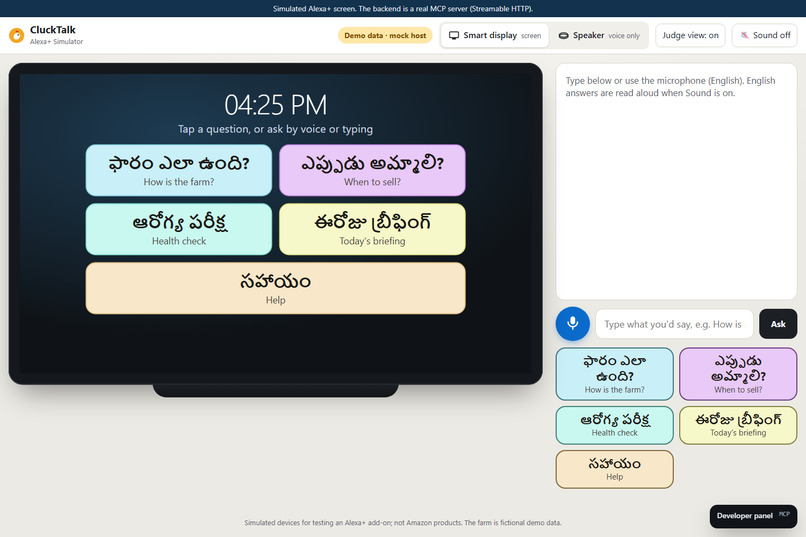This screenshot has width=806, height=537.
Task: Tap 'Today's briefing' card on display
Action: (x=372, y=229)
